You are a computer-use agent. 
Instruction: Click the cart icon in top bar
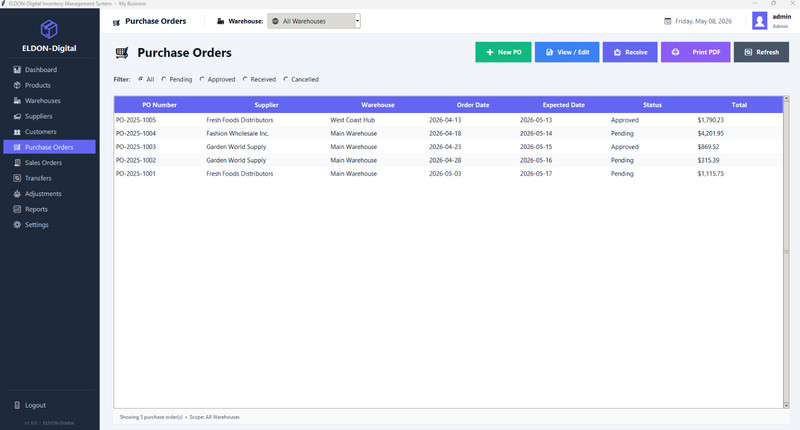(x=116, y=22)
